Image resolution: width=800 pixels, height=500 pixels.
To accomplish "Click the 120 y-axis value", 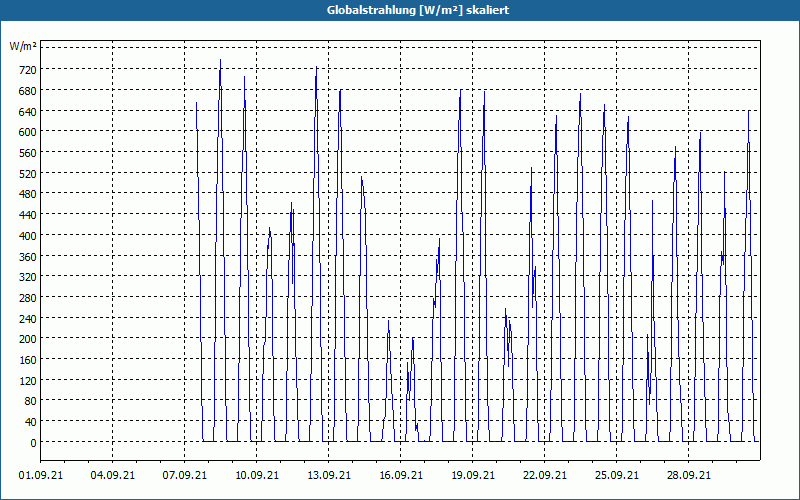I will [28, 381].
